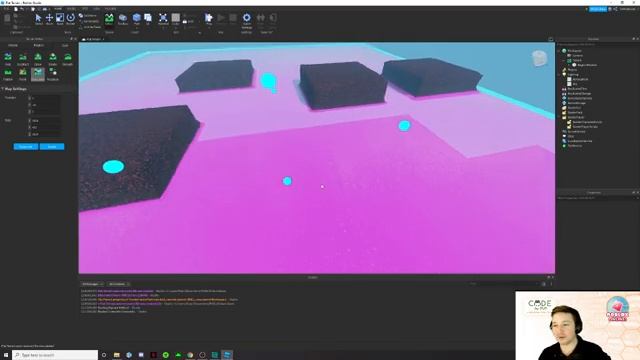Screen dimensions: 640x360
Task: Click the Paste icon in ribbon
Action: click(7, 18)
